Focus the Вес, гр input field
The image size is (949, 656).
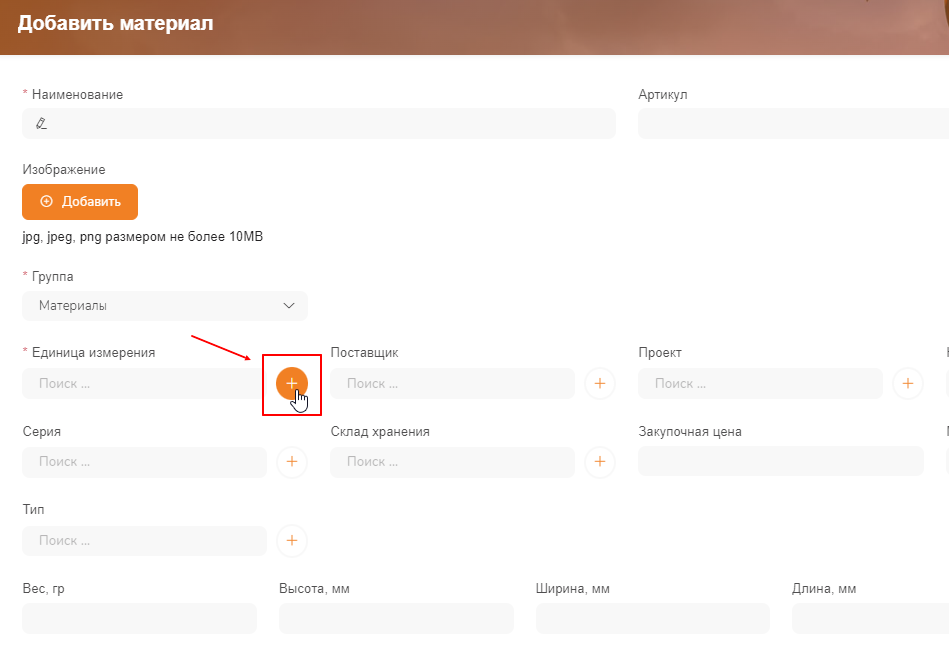[139, 618]
